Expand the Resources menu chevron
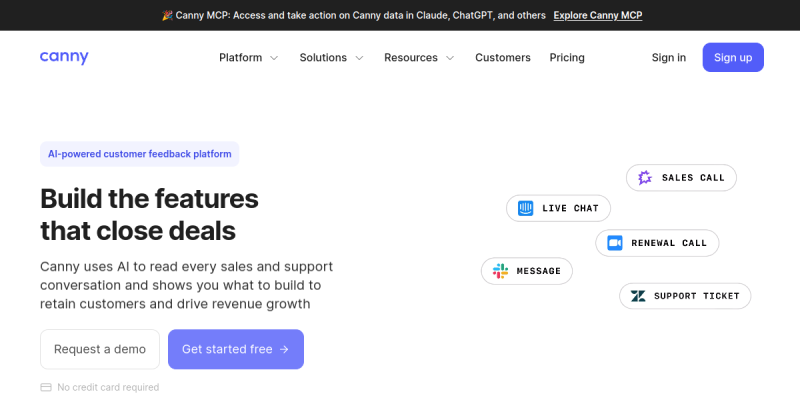Screen dimensions: 800x400 tap(450, 58)
